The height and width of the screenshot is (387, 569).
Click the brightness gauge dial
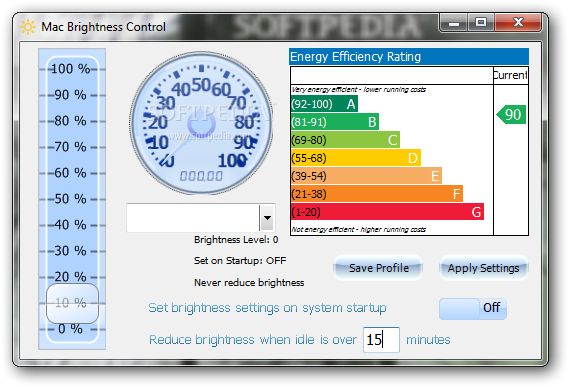[x=201, y=123]
